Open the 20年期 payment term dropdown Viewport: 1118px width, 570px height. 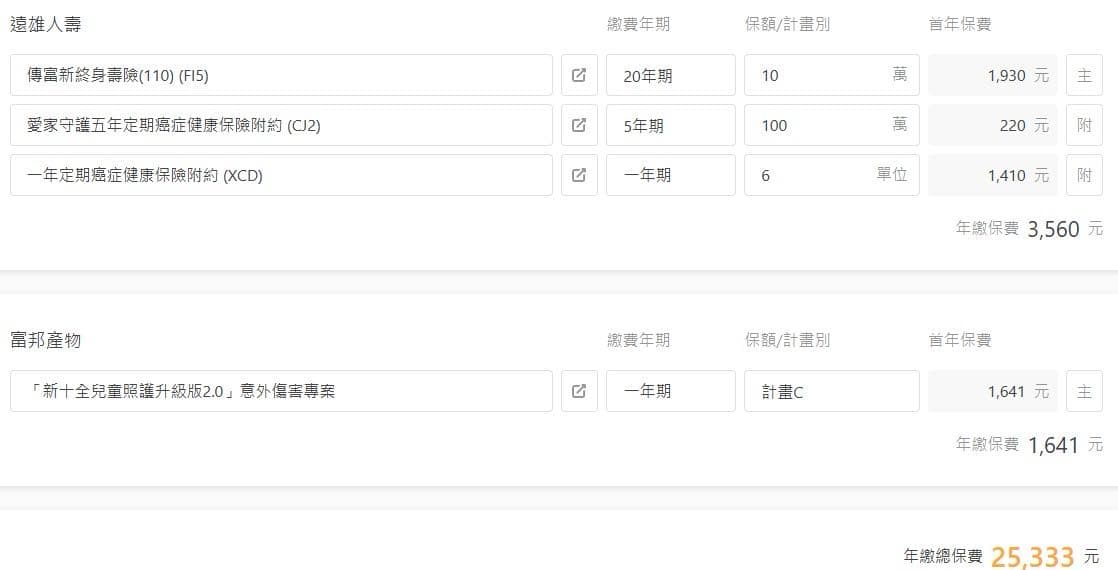tap(670, 75)
